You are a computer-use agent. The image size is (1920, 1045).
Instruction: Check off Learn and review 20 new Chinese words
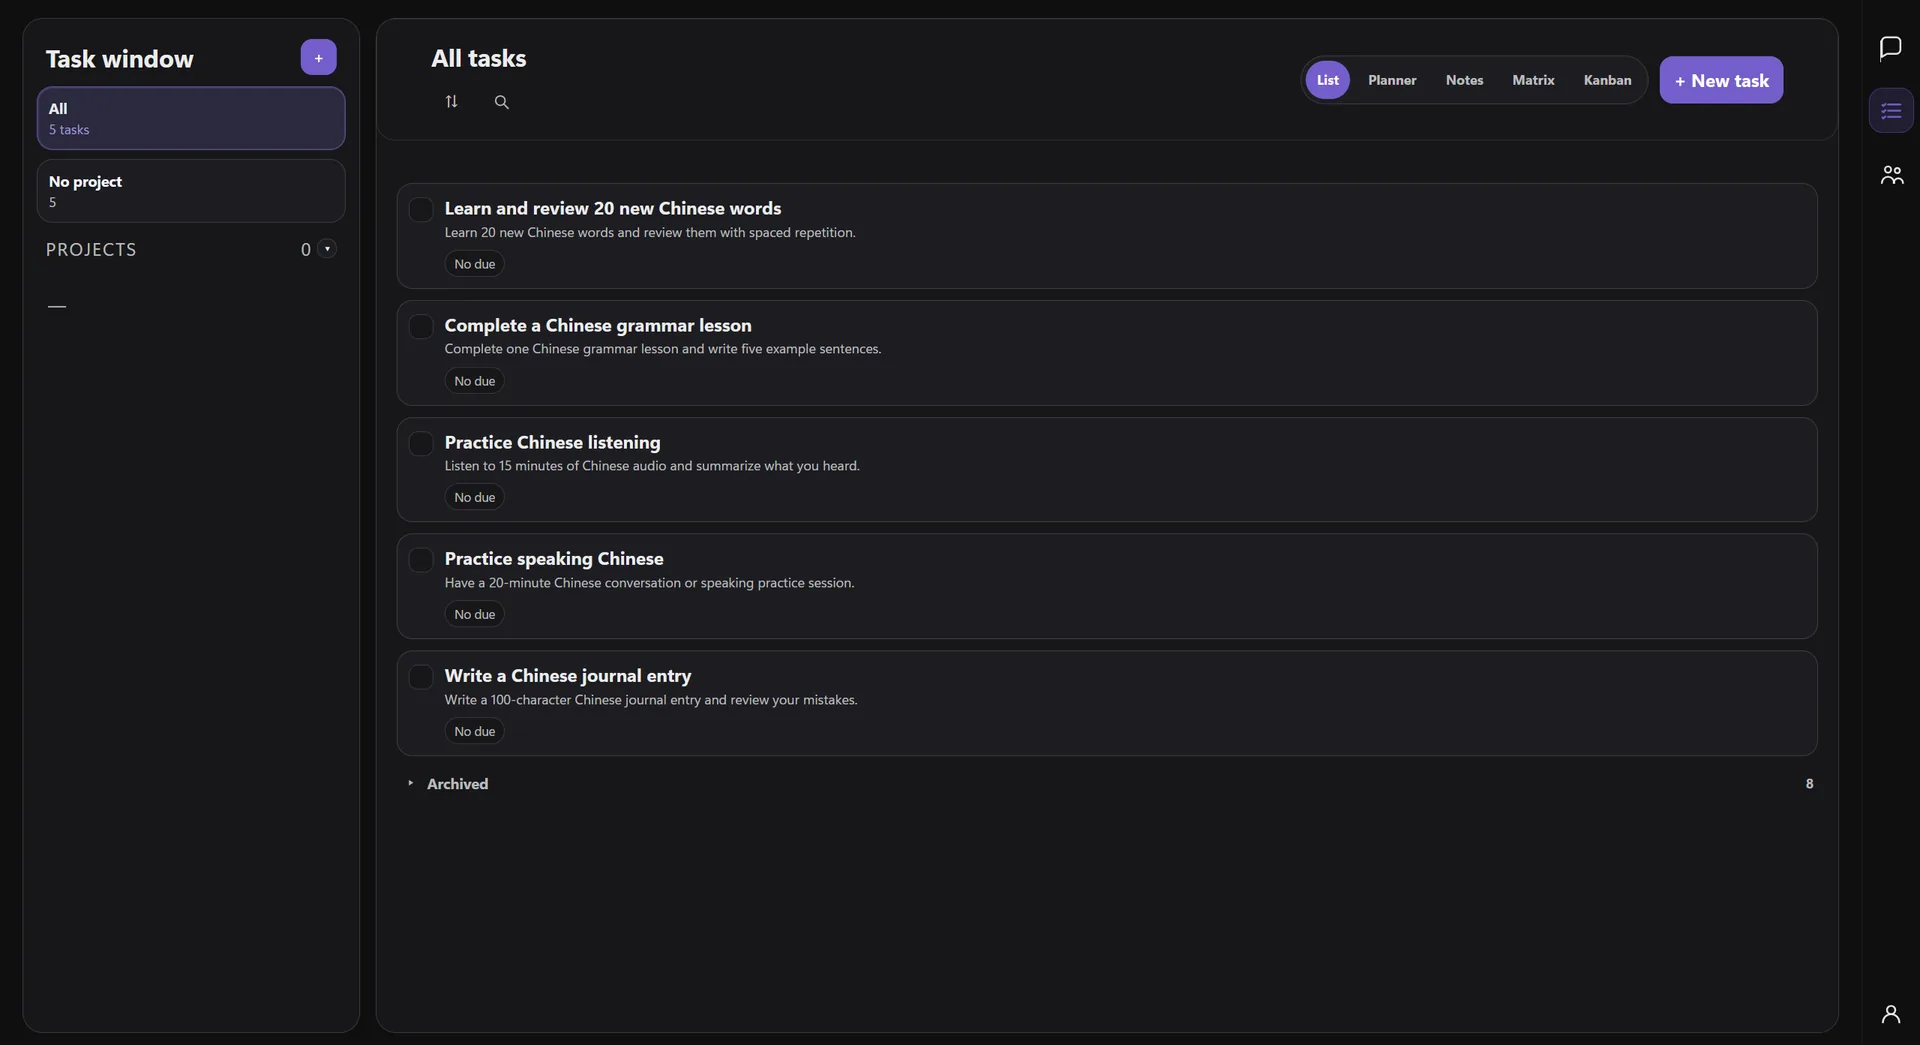pyautogui.click(x=421, y=209)
